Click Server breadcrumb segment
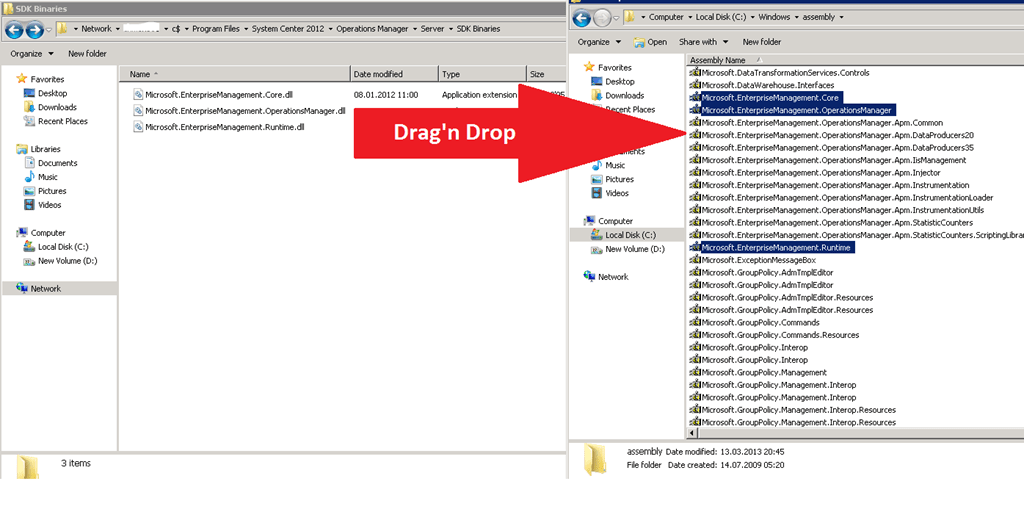This screenshot has height=509, width=1024. point(433,29)
